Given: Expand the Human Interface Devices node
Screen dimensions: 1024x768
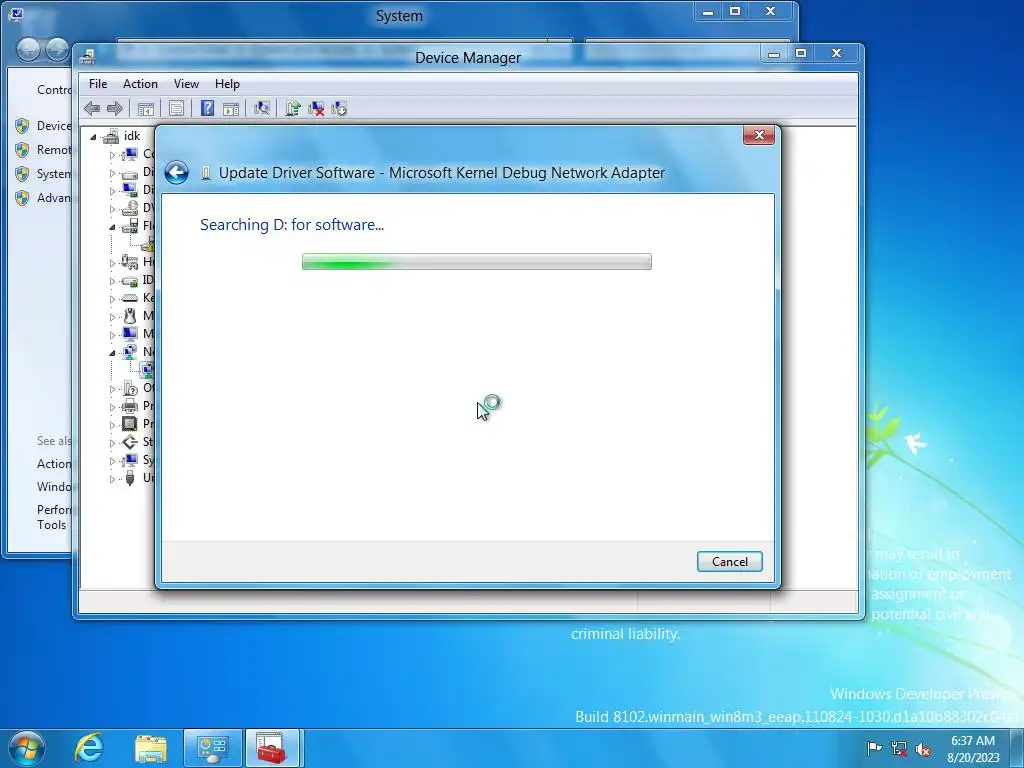Looking at the screenshot, I should (112, 263).
